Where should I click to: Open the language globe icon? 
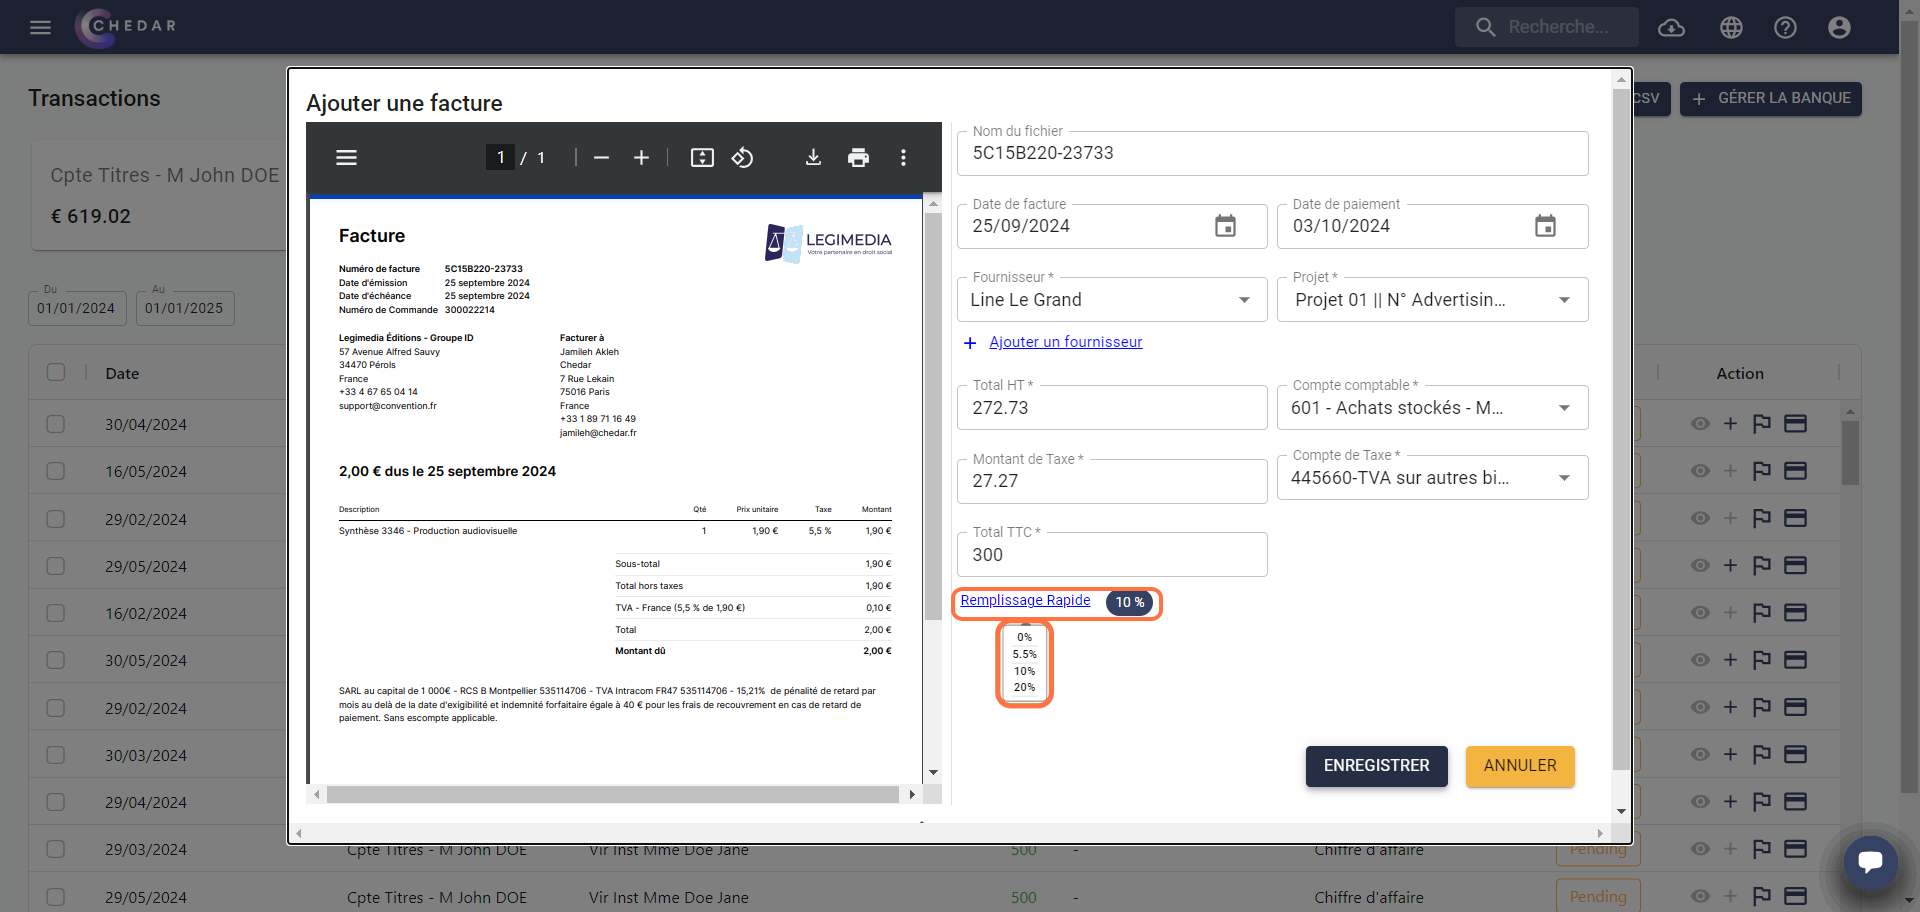1731,28
